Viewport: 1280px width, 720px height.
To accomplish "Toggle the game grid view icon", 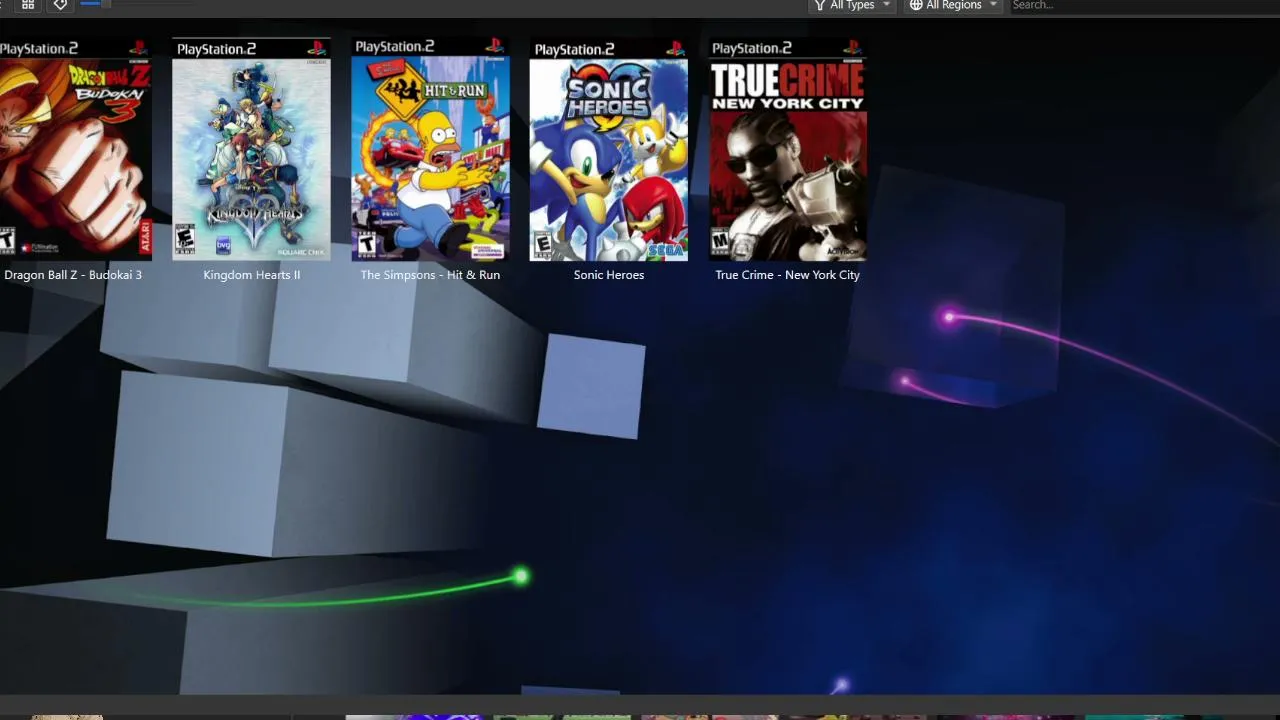I will pyautogui.click(x=28, y=5).
